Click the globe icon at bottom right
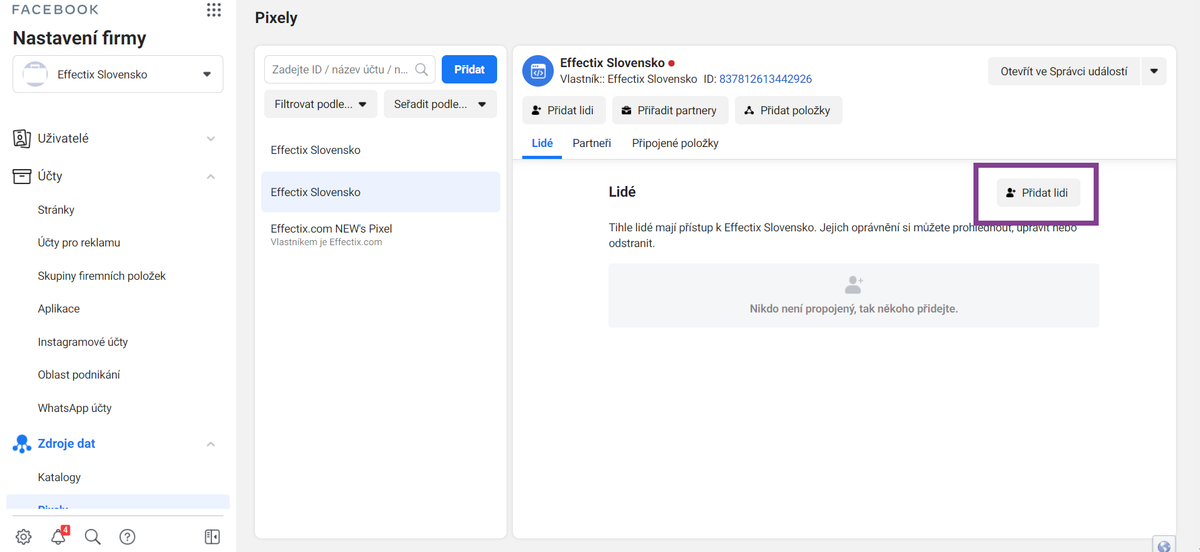The height and width of the screenshot is (552, 1200). (x=1163, y=545)
